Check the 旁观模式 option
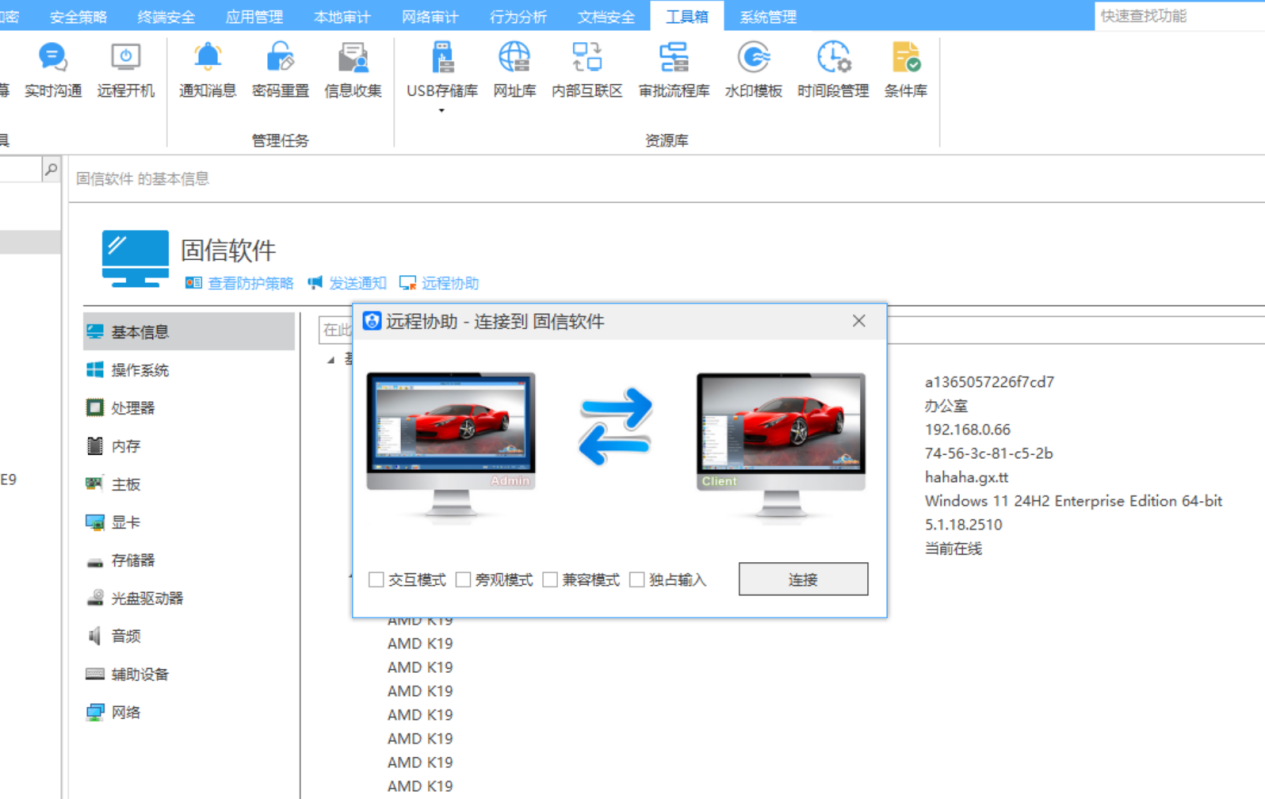Viewport: 1265px width, 799px height. tap(464, 579)
